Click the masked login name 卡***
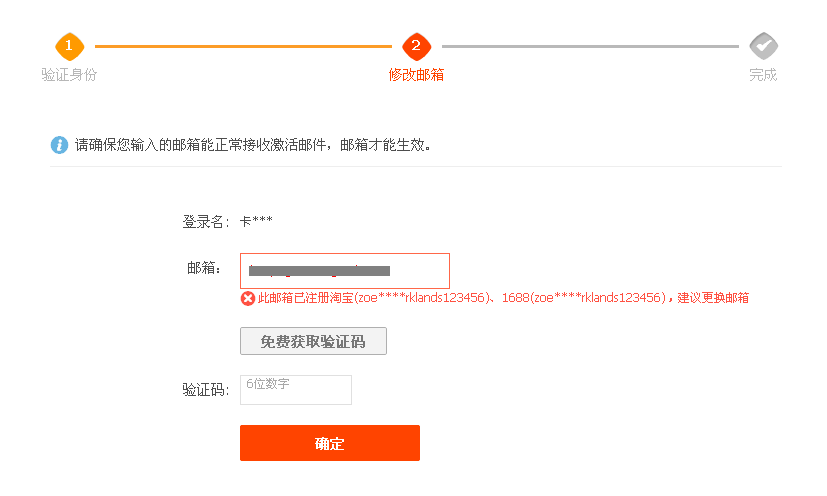 click(256, 221)
